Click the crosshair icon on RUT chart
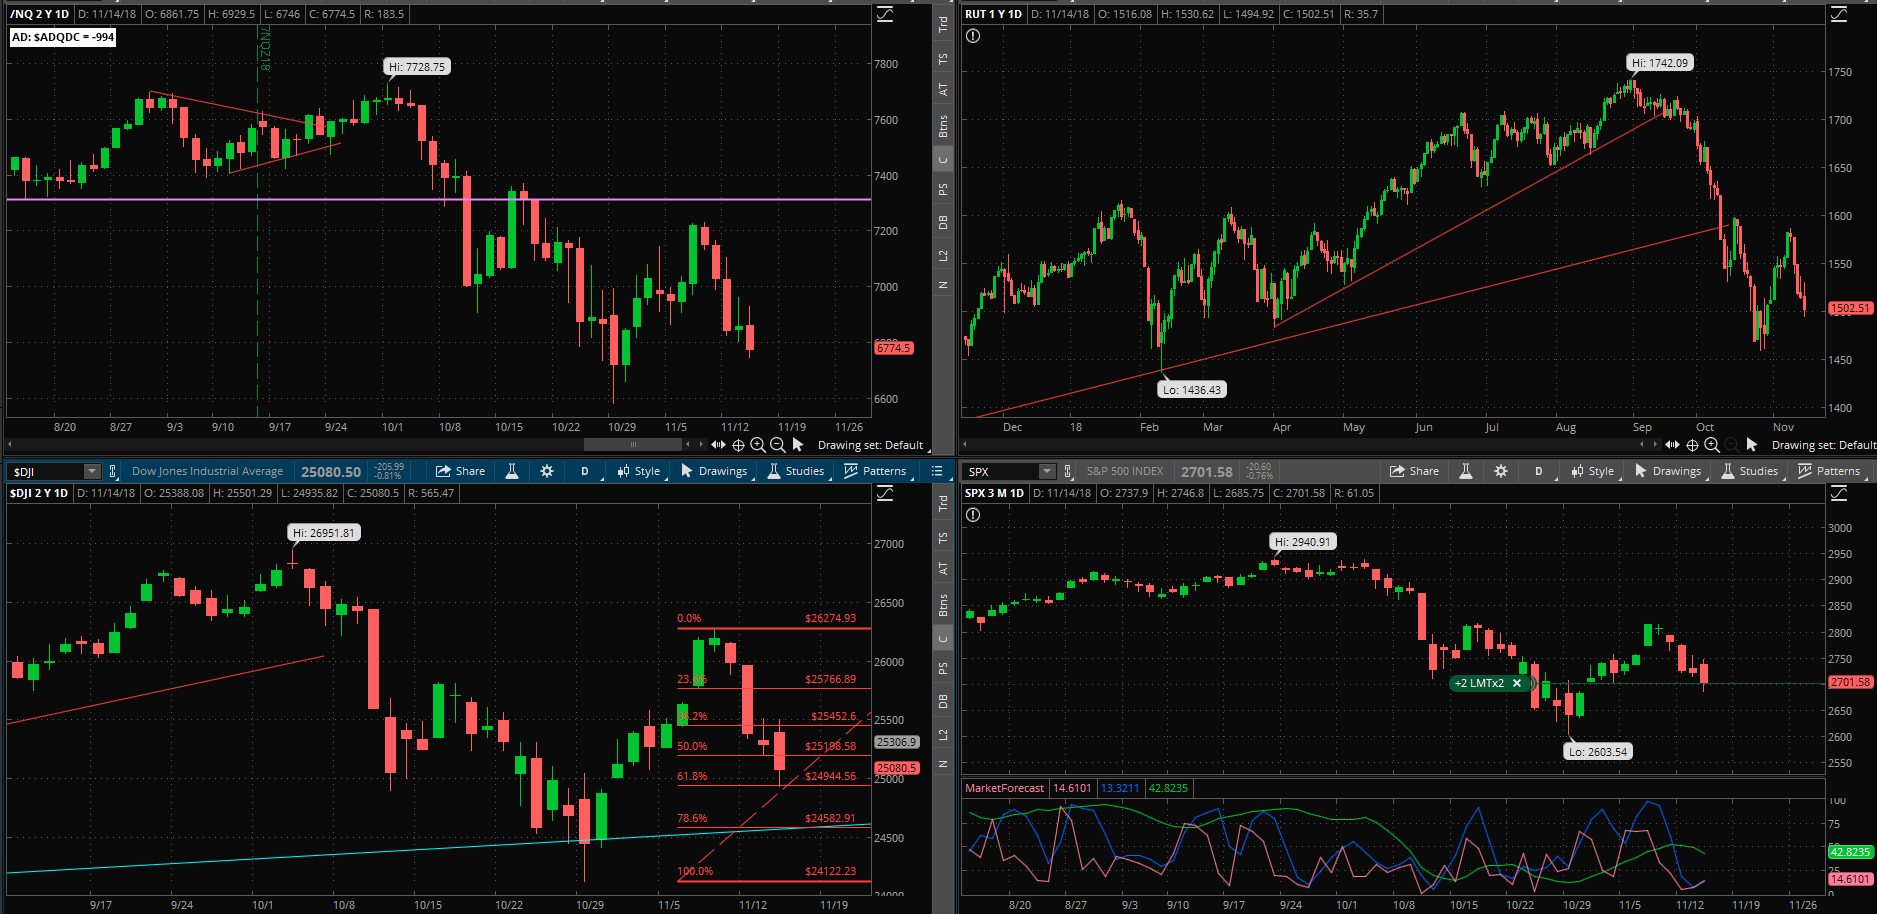 point(1692,445)
